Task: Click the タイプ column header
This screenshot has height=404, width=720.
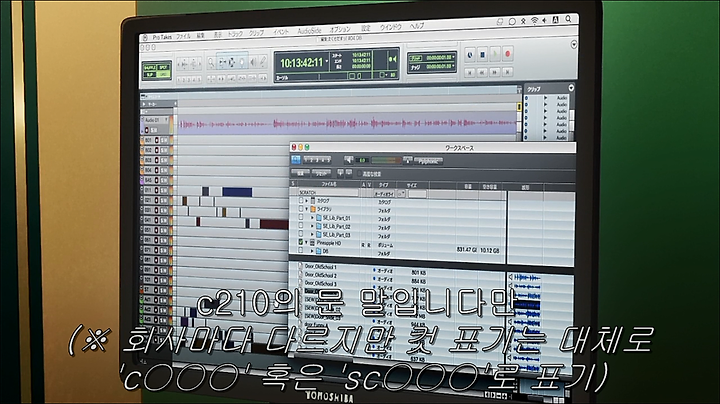Action: 383,185
